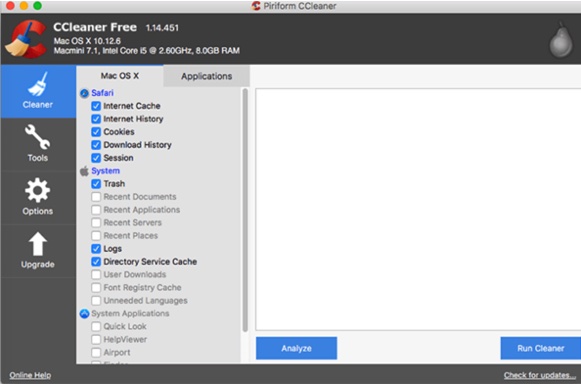Disable the Directory Service Cache checkbox

point(96,262)
